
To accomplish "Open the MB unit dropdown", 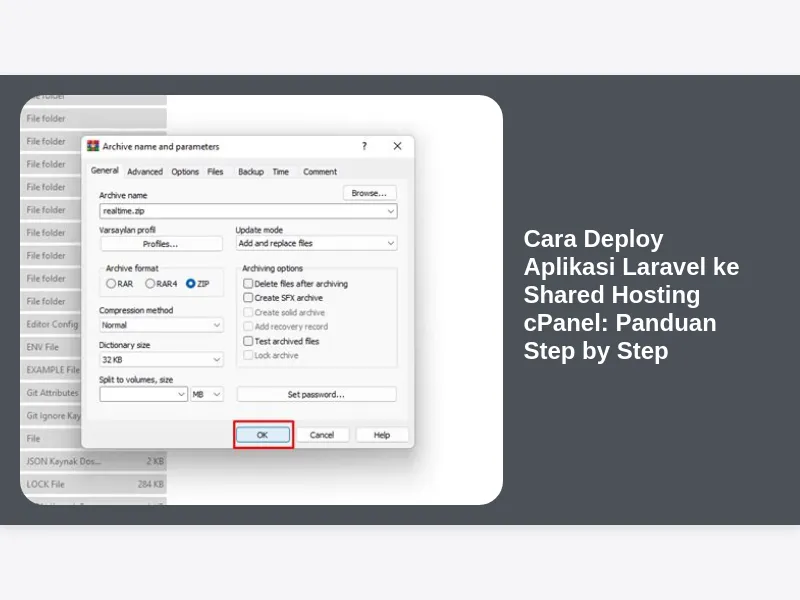I will point(207,394).
